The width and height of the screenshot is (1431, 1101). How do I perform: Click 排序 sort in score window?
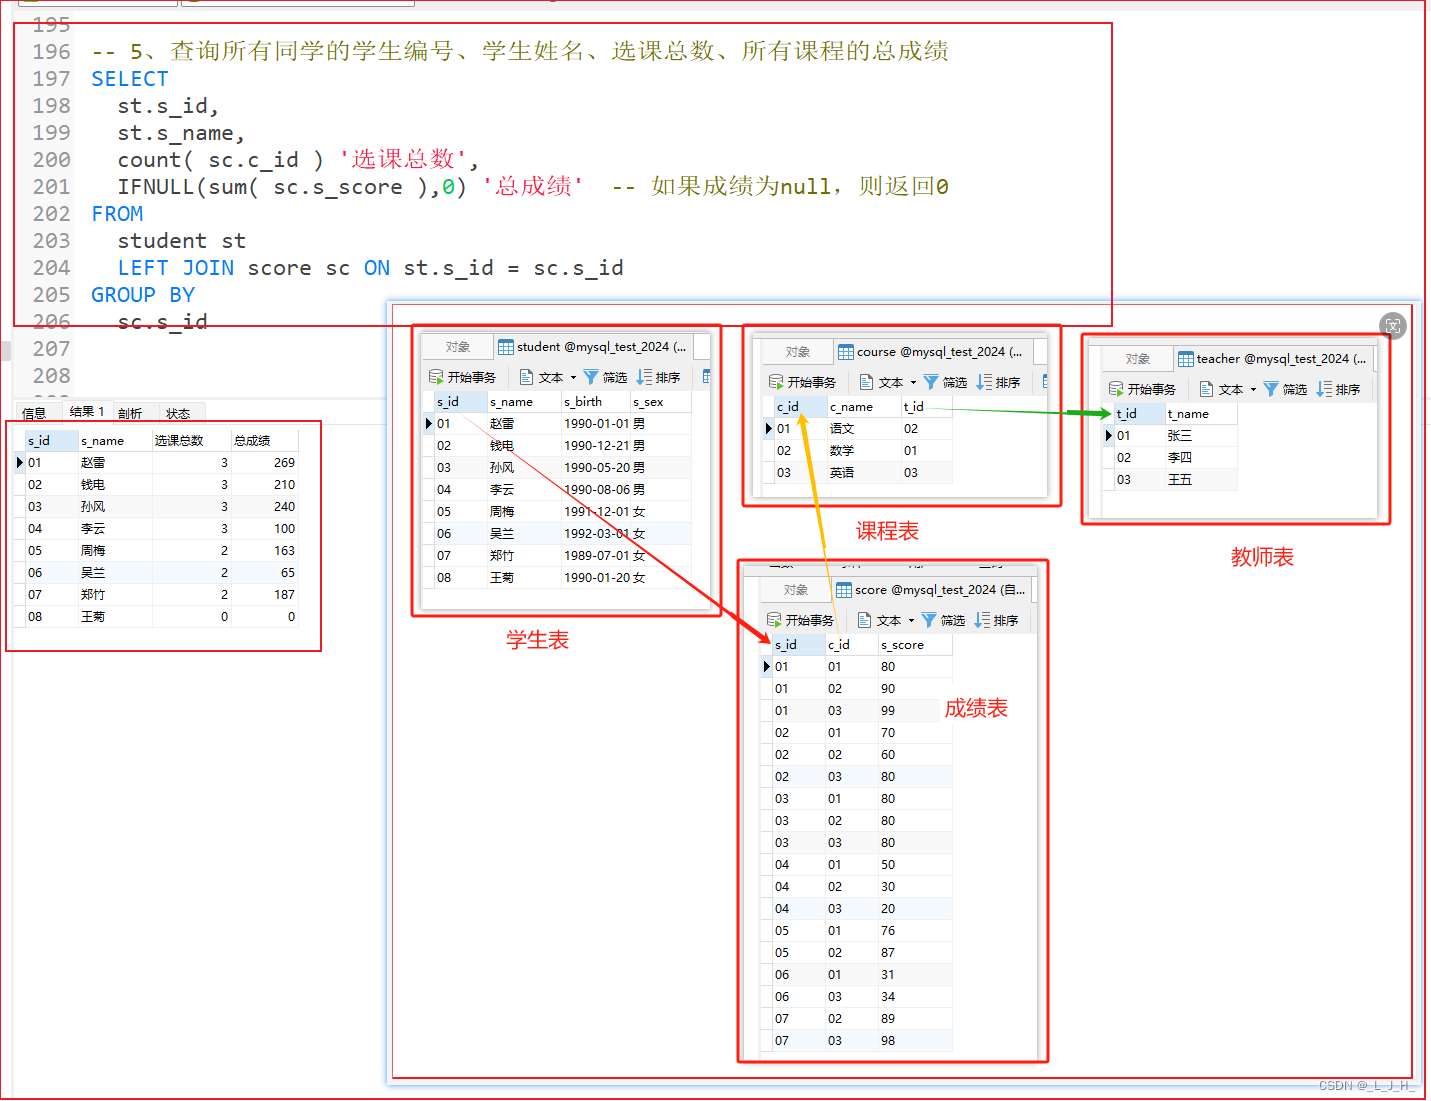click(996, 620)
